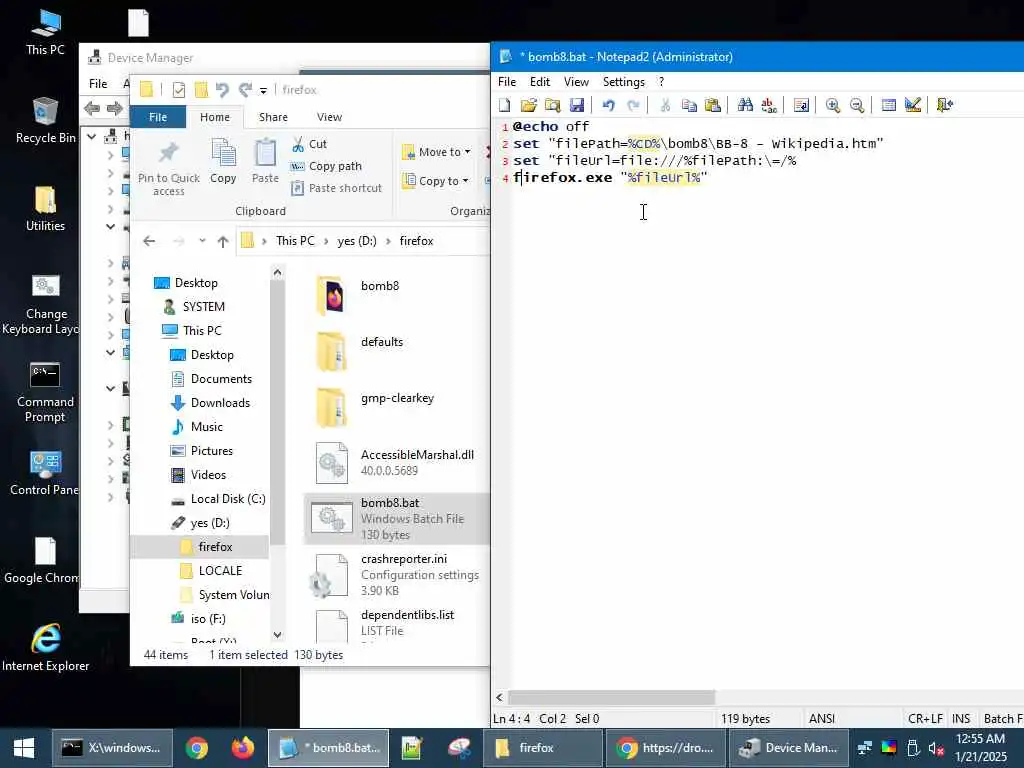The width and height of the screenshot is (1024, 768).
Task: Zoom out using the magnifier minus icon
Action: 857,105
